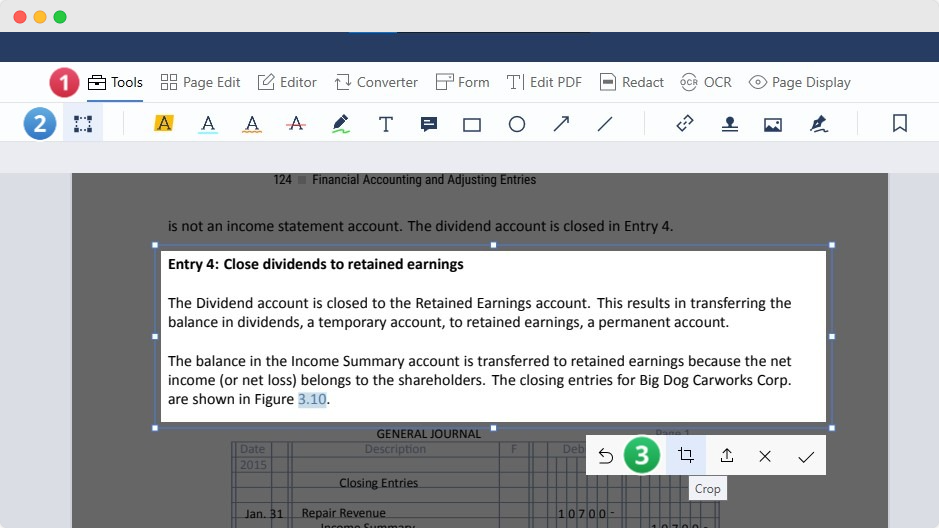The image size is (939, 528).
Task: Select the comment note tool
Action: [429, 124]
